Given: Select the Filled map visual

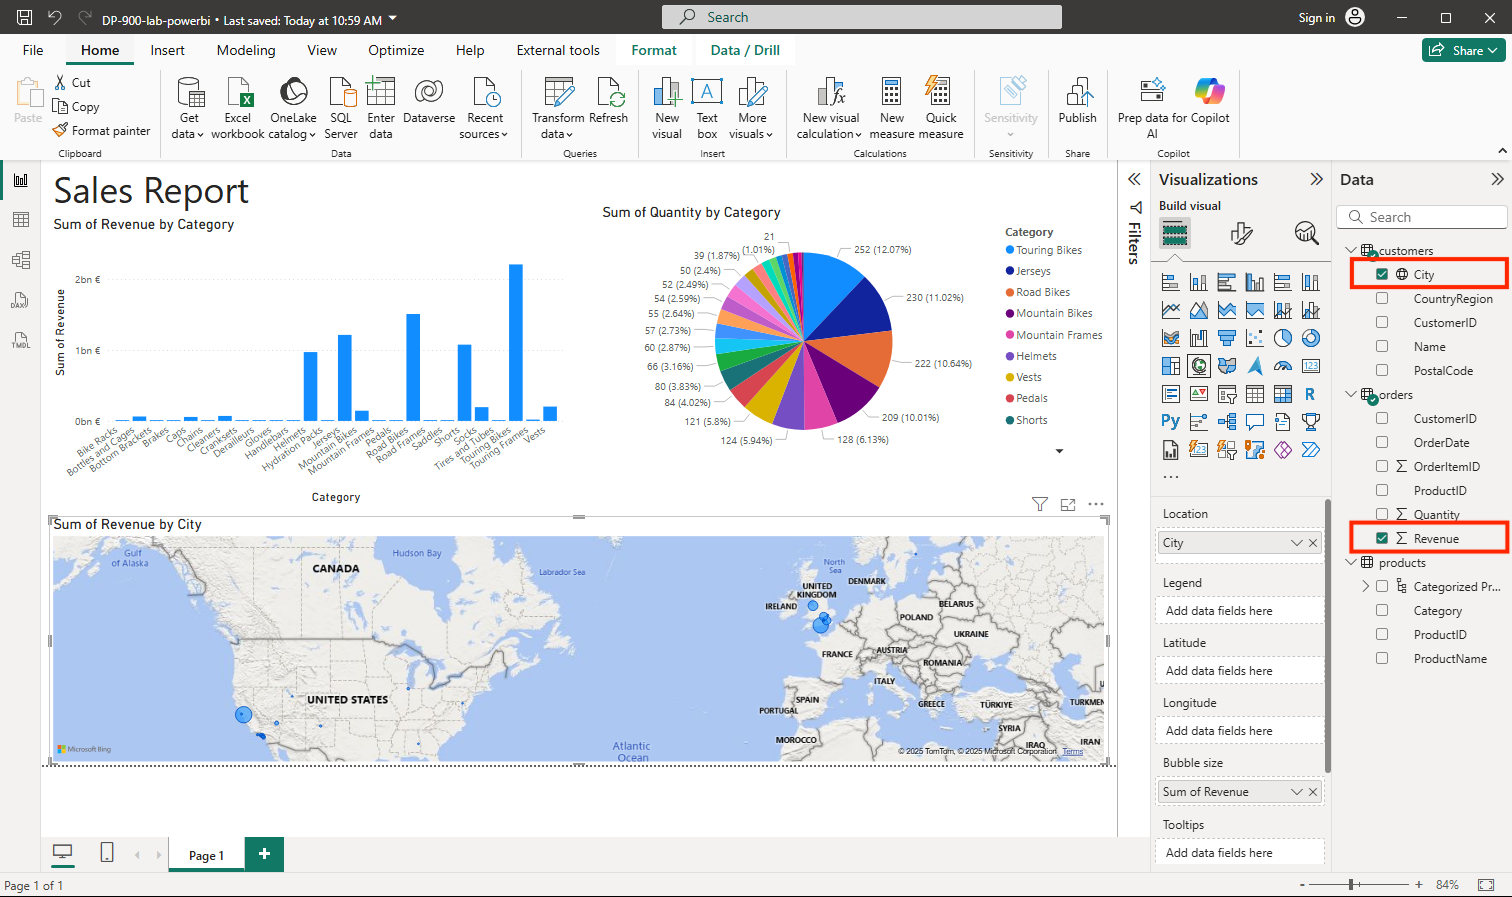Looking at the screenshot, I should coord(1227,366).
